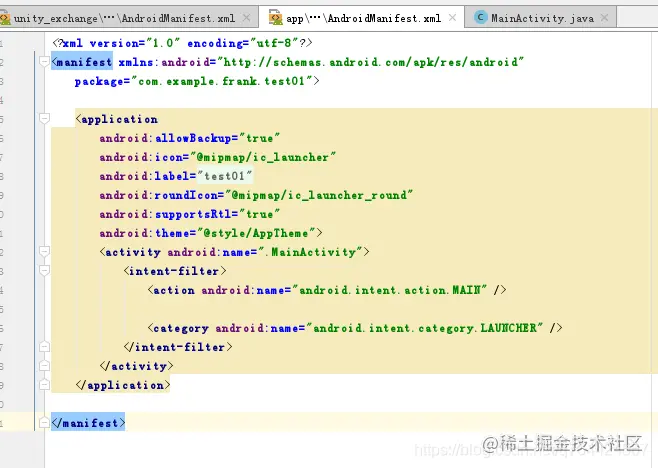Close the MainActivity.java tab
Screen dimensions: 658x468
tap(604, 18)
